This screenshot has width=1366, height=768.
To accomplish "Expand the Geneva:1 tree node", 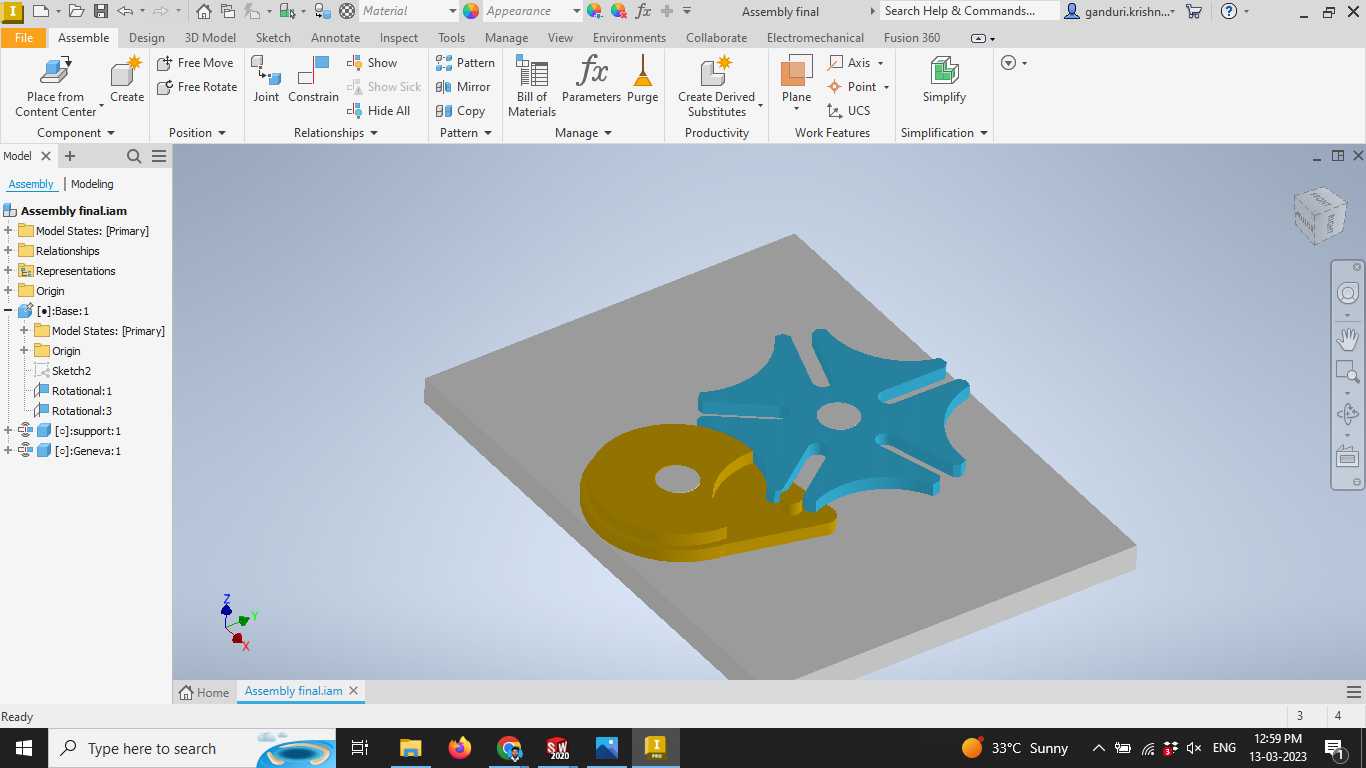I will (x=8, y=451).
